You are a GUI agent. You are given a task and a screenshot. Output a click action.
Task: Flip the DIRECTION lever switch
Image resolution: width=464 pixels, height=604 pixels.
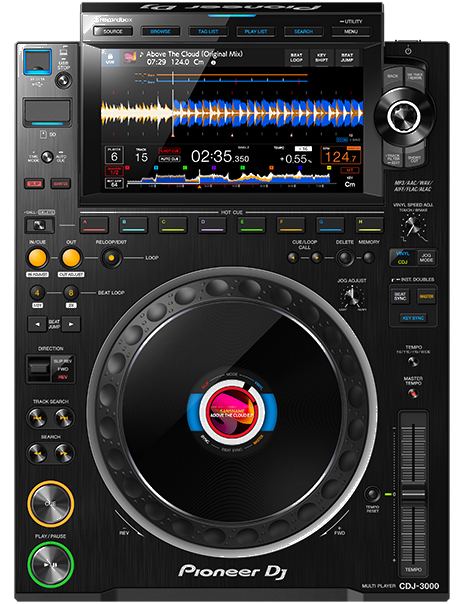click(x=39, y=368)
